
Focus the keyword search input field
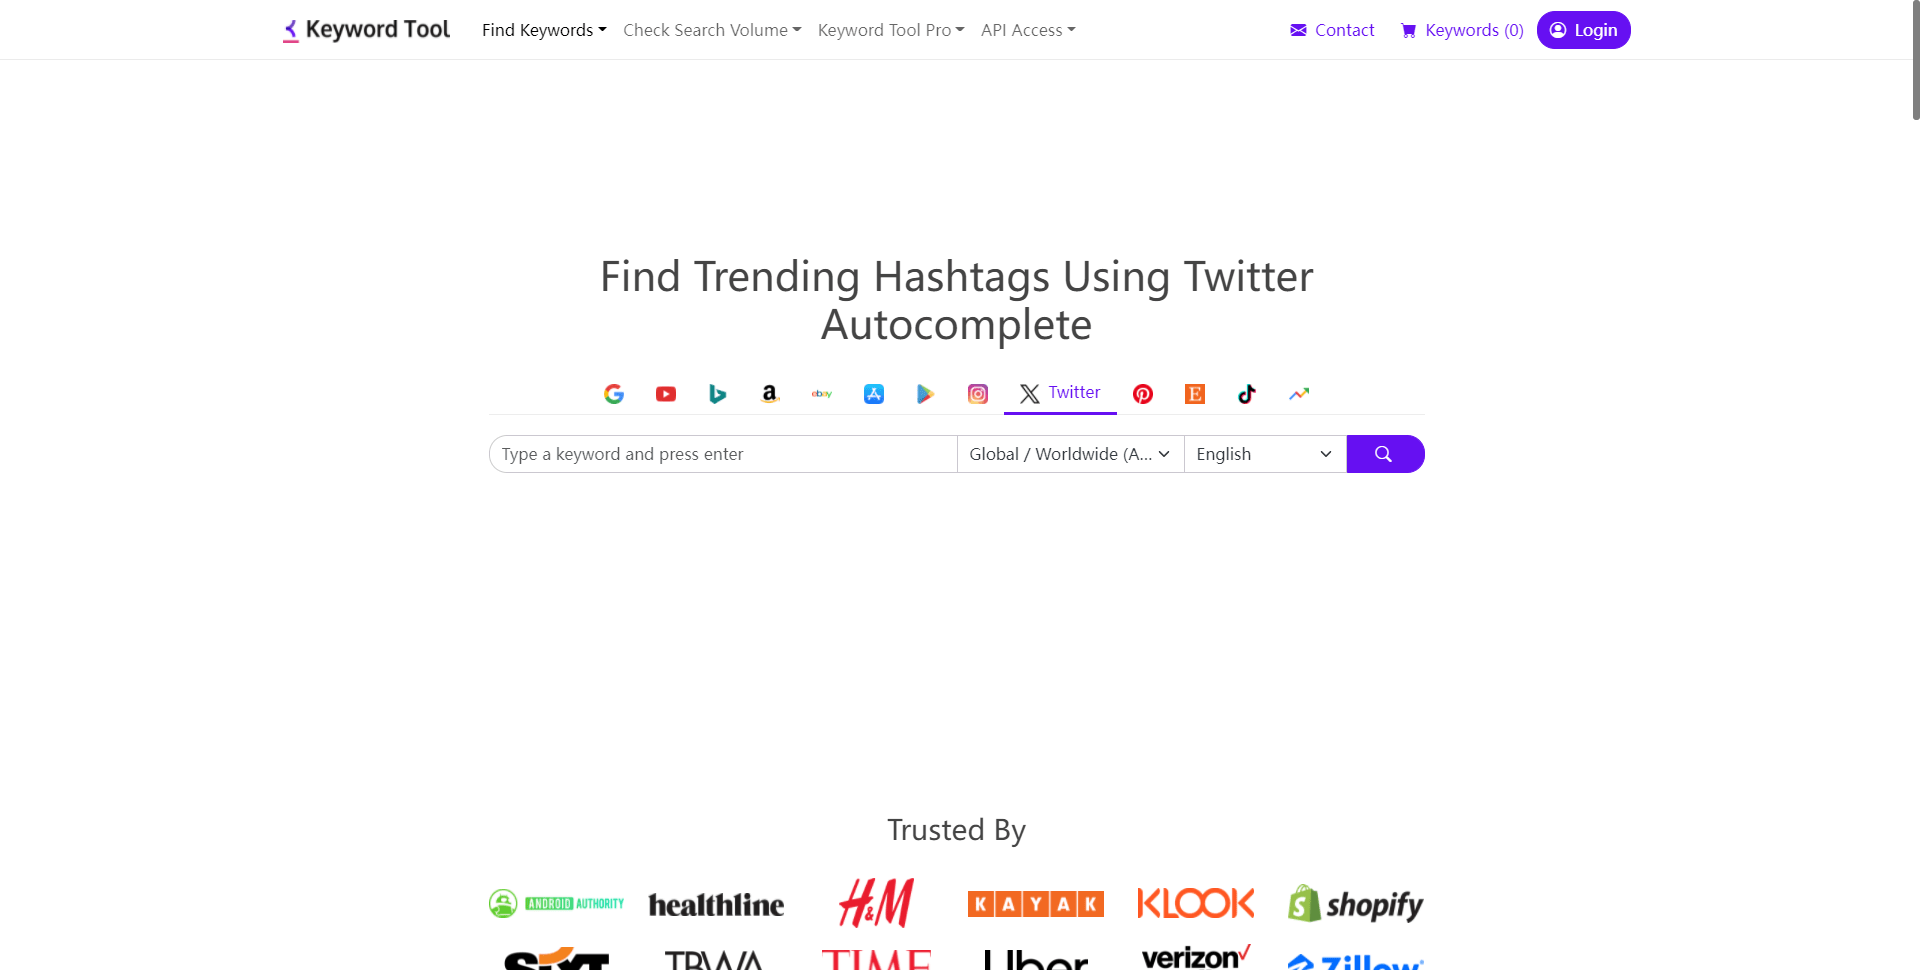(723, 454)
